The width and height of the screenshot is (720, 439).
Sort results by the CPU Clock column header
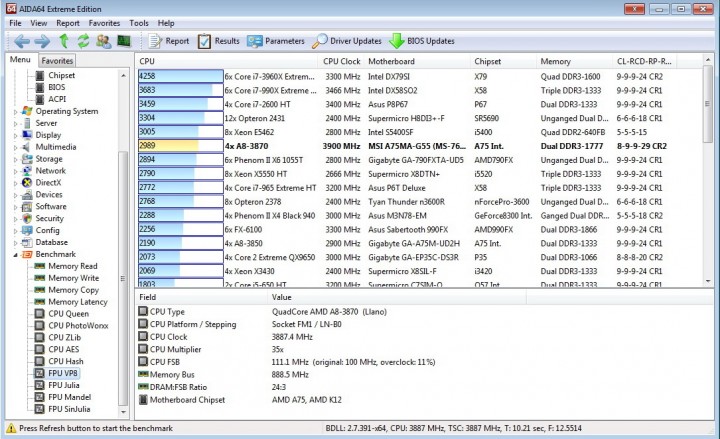click(341, 61)
